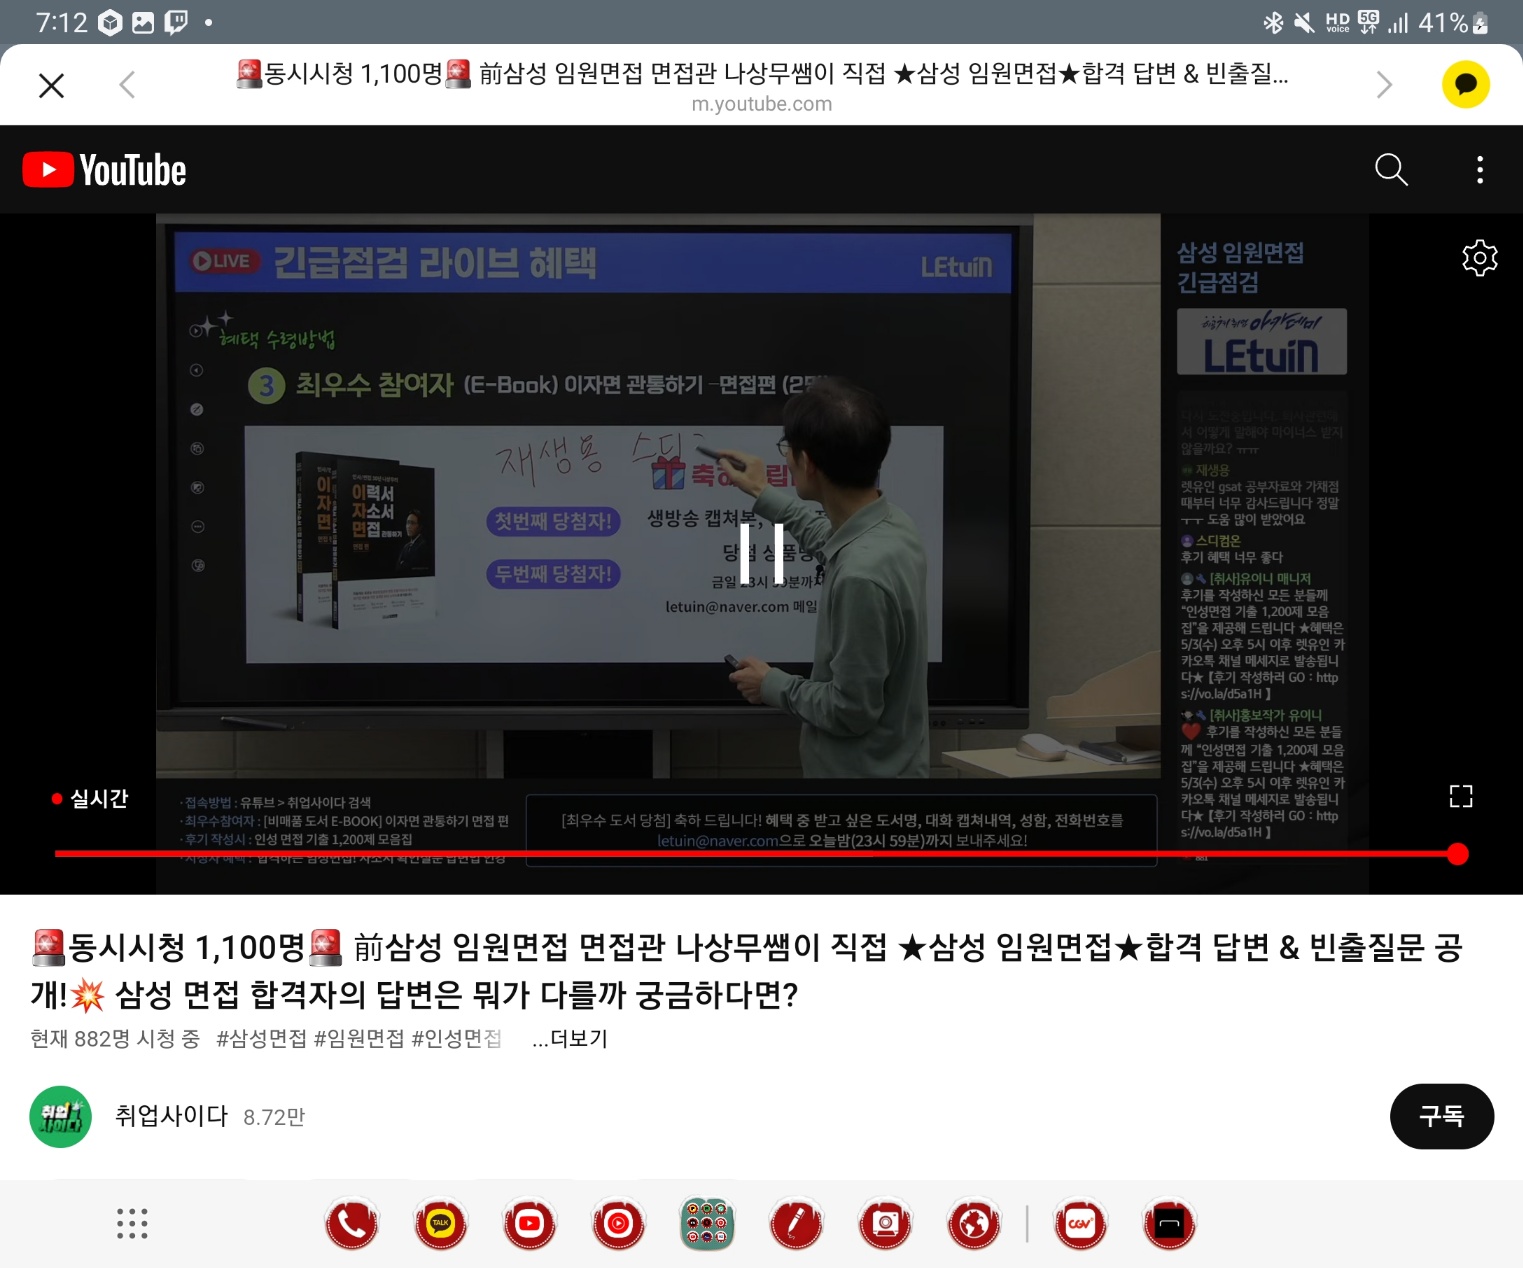Tap the Bluetooth status icon
Image resolution: width=1523 pixels, height=1268 pixels.
pyautogui.click(x=1273, y=23)
